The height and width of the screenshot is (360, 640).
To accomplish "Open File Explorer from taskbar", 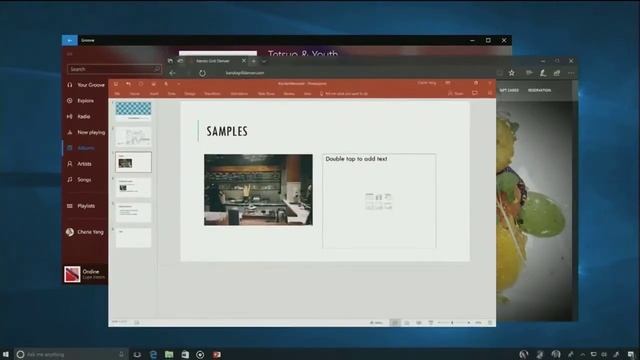I will click(169, 354).
